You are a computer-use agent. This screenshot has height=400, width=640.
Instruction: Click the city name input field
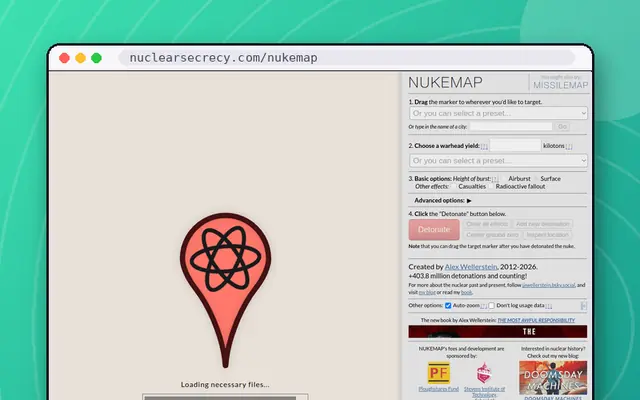[511, 127]
